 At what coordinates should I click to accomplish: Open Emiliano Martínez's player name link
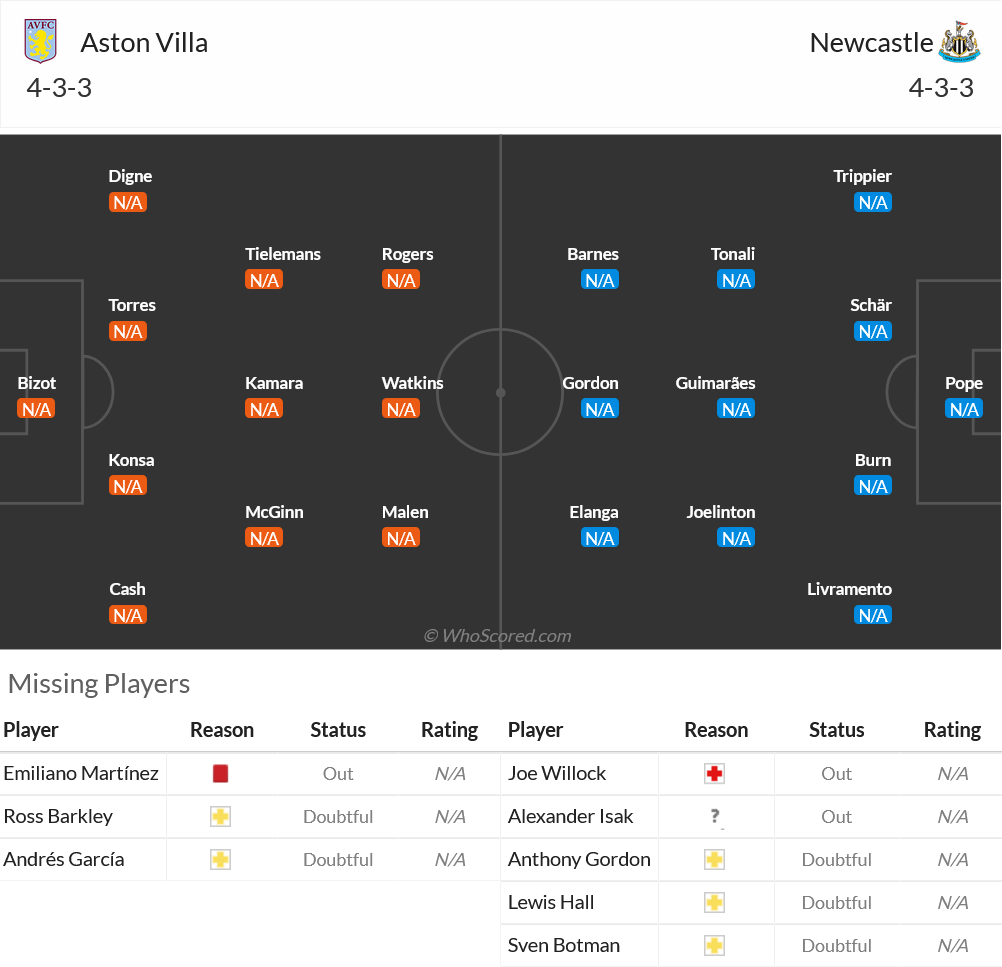click(81, 773)
